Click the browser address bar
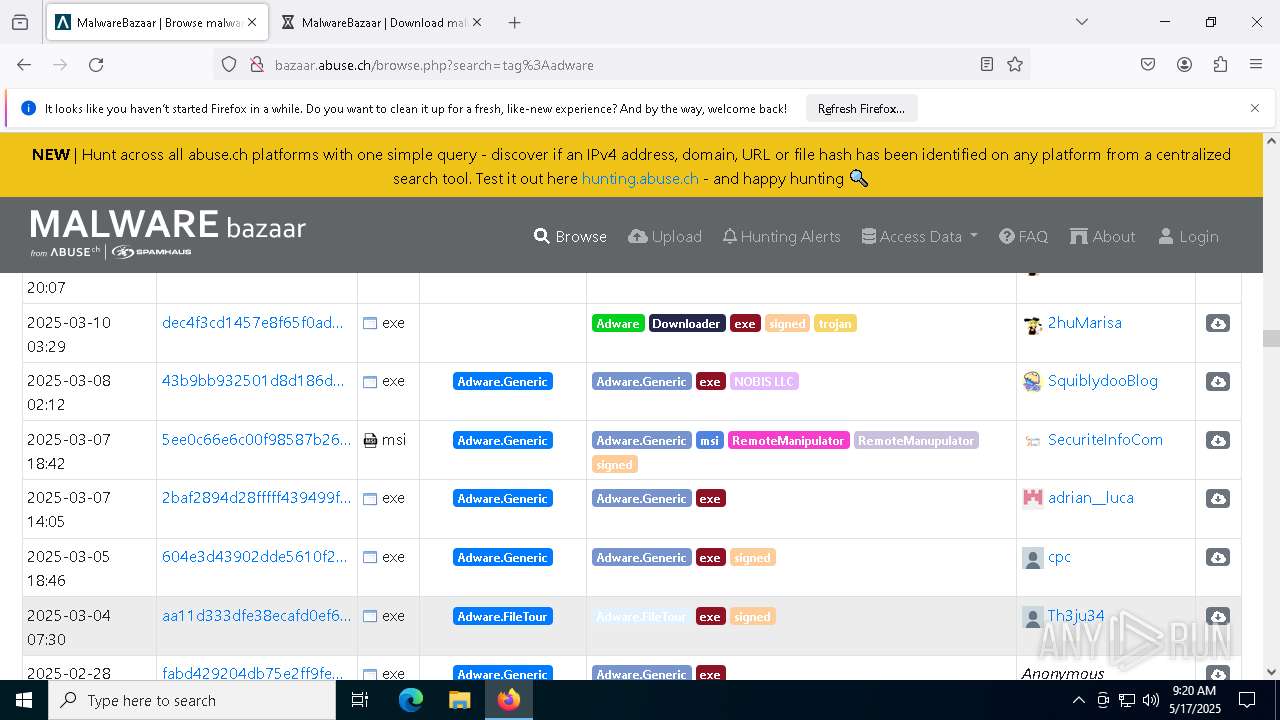This screenshot has width=1280, height=720. coord(620,65)
